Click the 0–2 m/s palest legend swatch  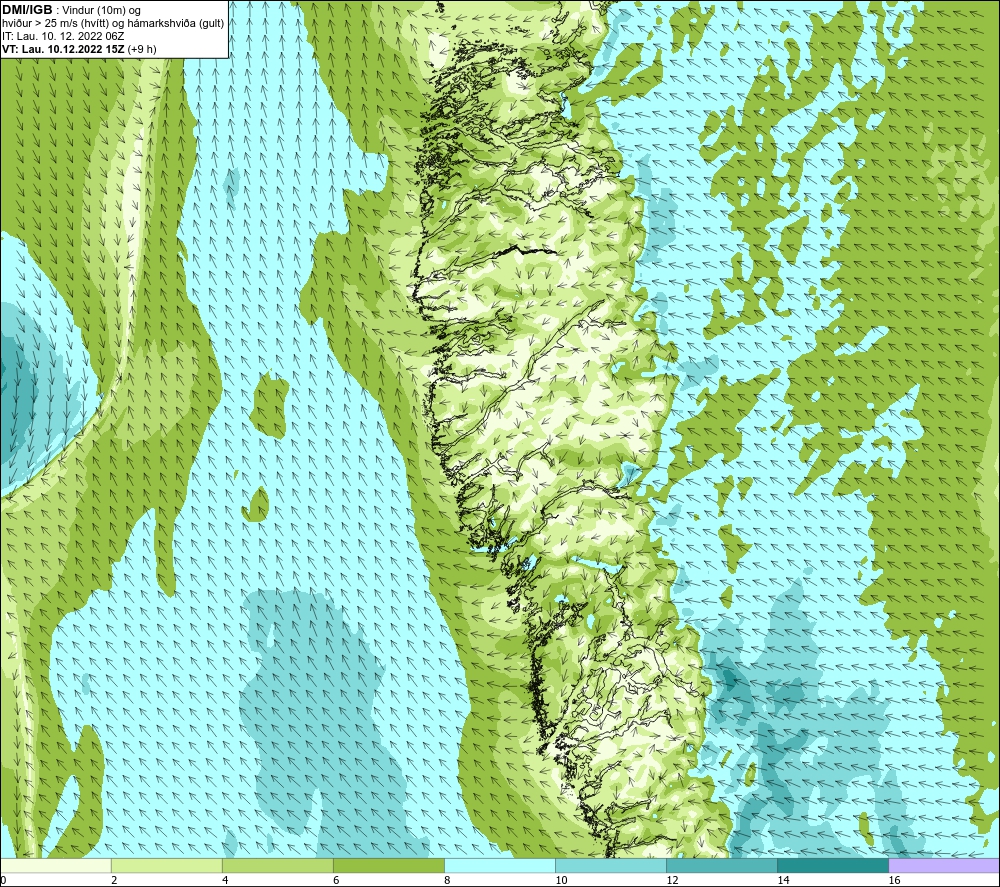pos(56,865)
